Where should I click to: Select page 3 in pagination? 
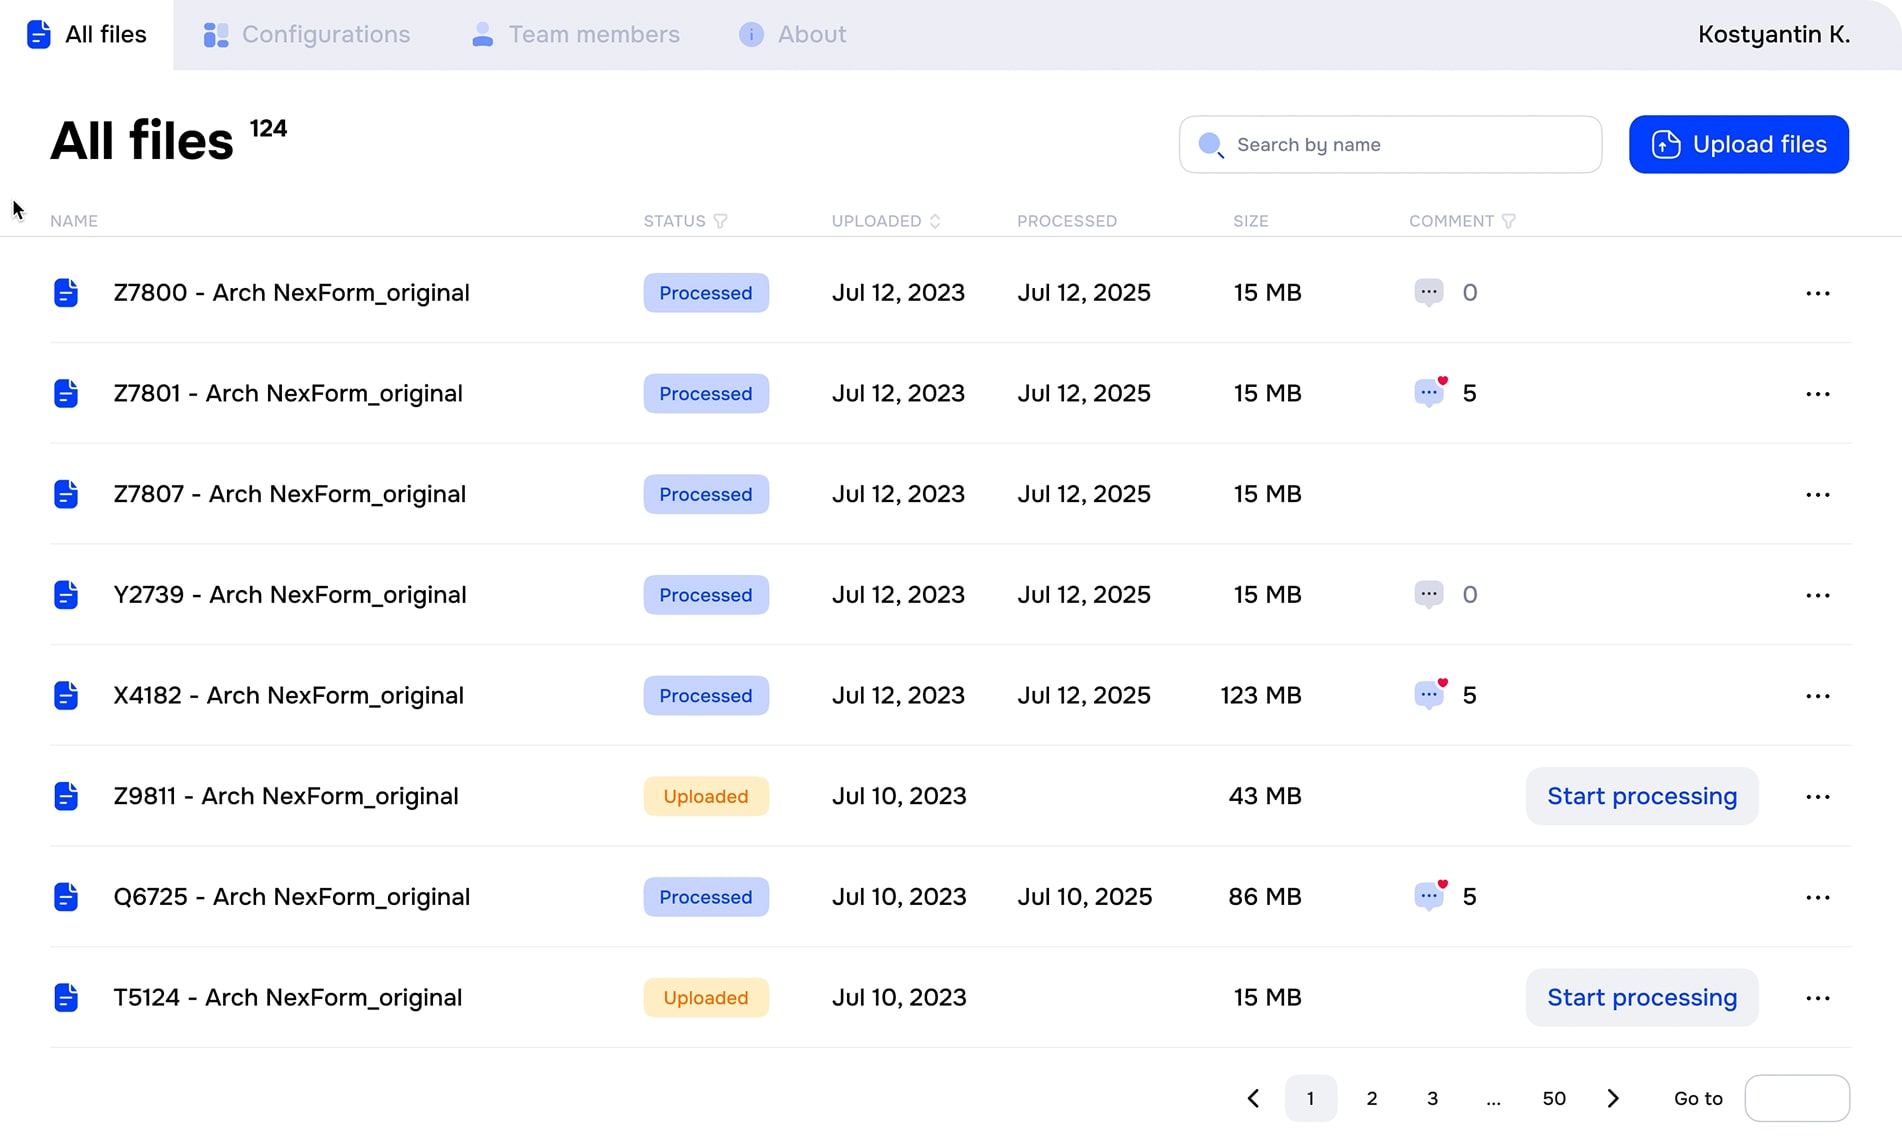click(1432, 1098)
